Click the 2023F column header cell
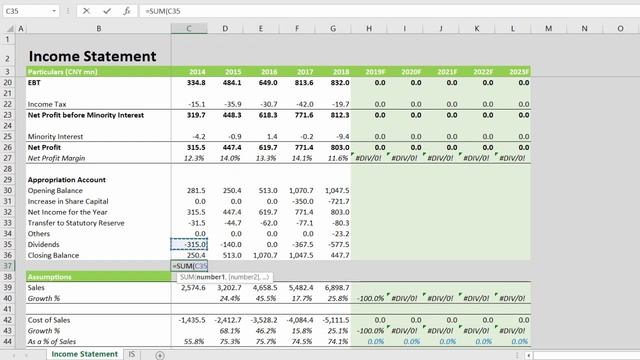Image resolution: width=640 pixels, height=360 pixels. click(513, 71)
